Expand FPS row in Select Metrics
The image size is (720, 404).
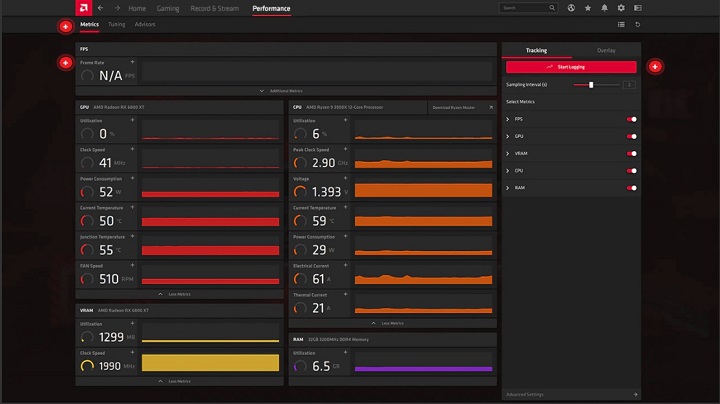coord(508,119)
